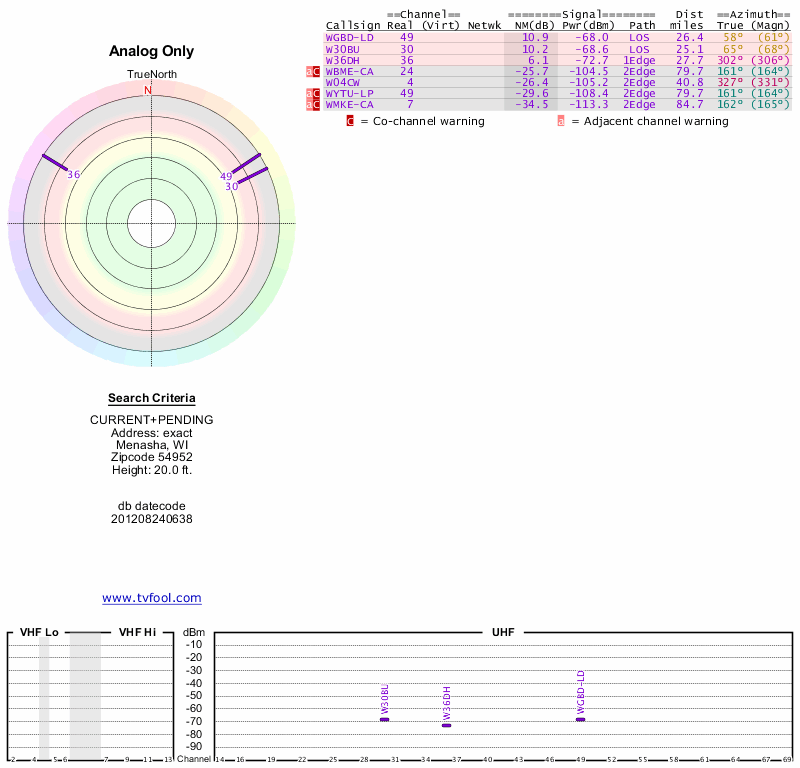
Task: Click the Analog Only title
Action: (x=152, y=51)
